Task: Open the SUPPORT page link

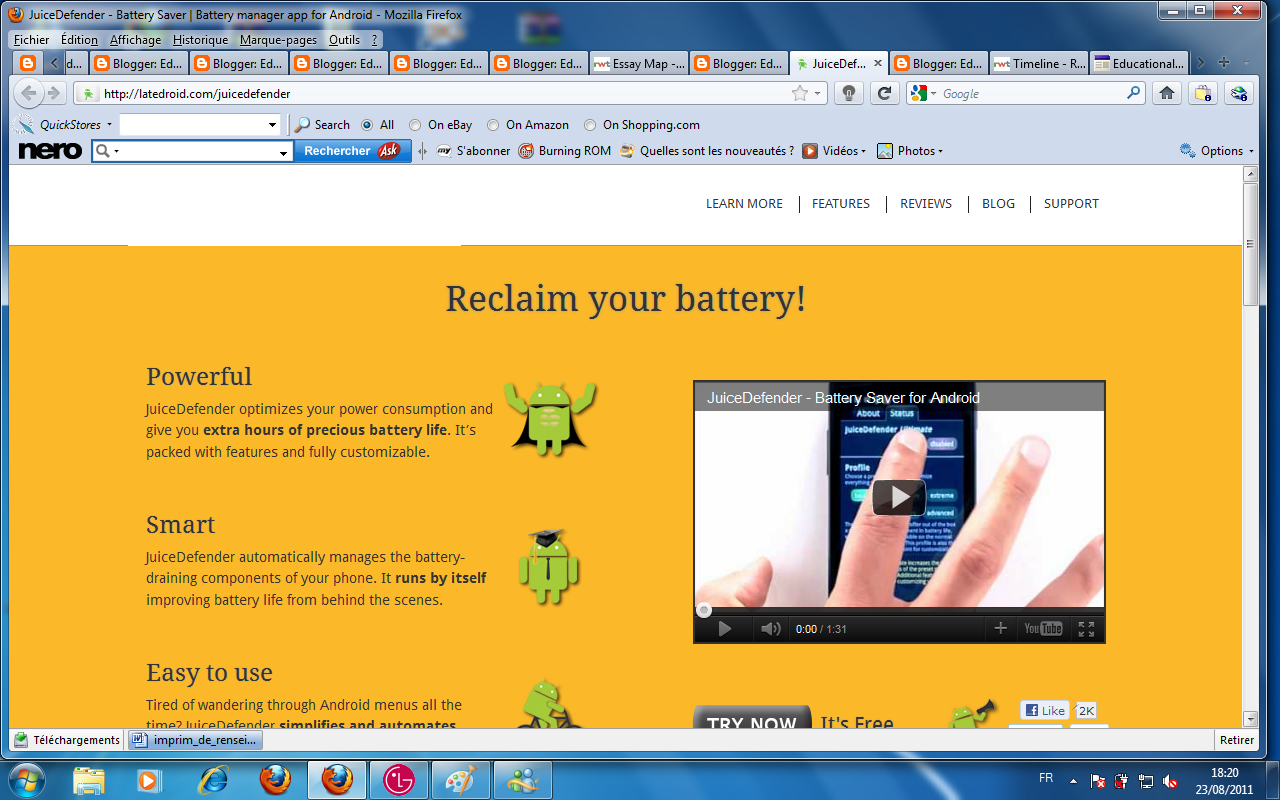Action: point(1071,203)
